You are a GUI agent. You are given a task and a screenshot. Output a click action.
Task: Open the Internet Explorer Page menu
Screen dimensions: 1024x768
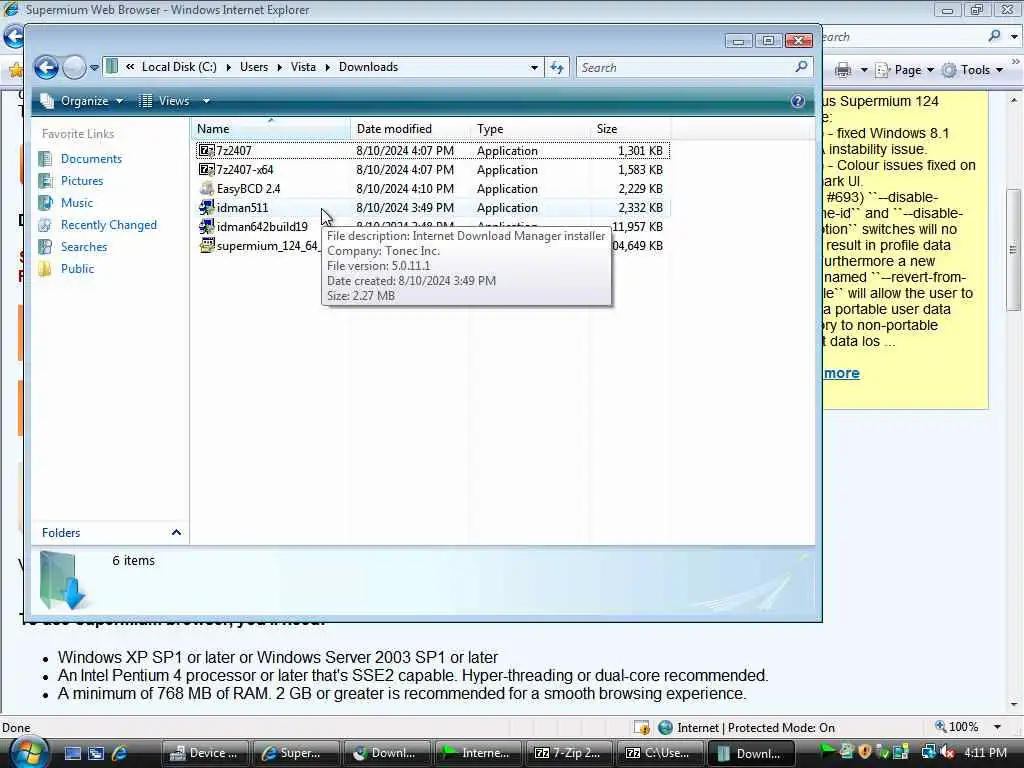904,70
